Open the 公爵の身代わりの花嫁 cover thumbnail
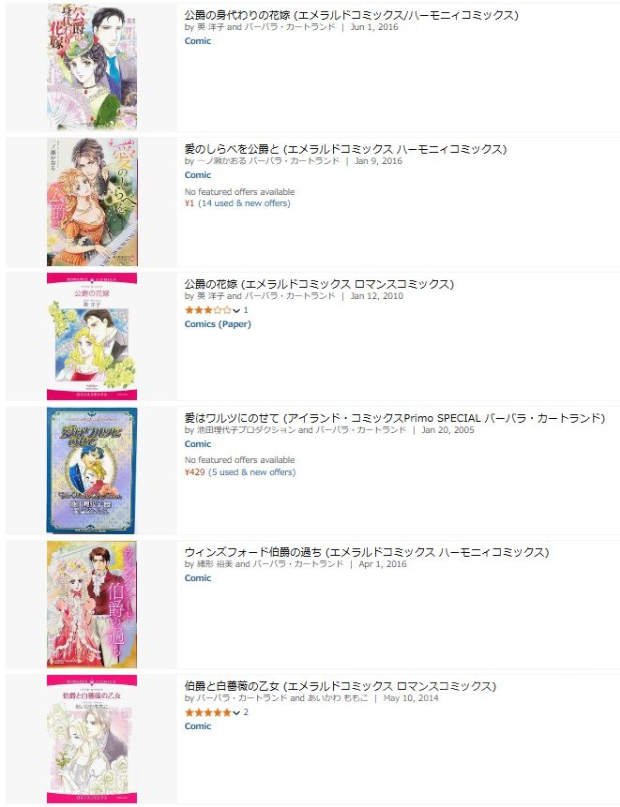This screenshot has width=620, height=807. pos(92,66)
